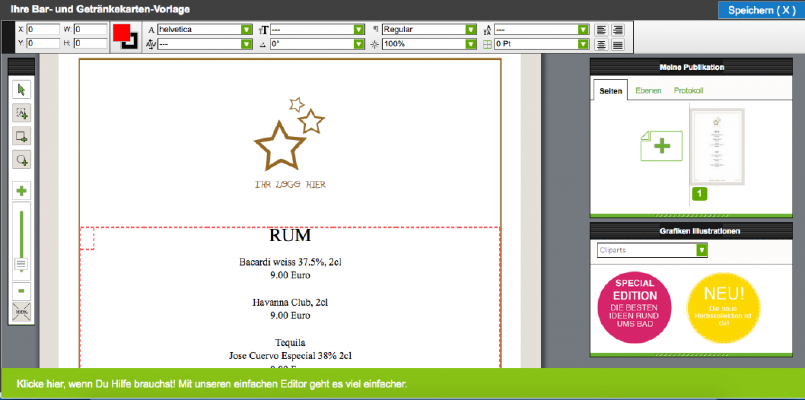
Task: Click the RUM heading on canvas
Action: (290, 236)
